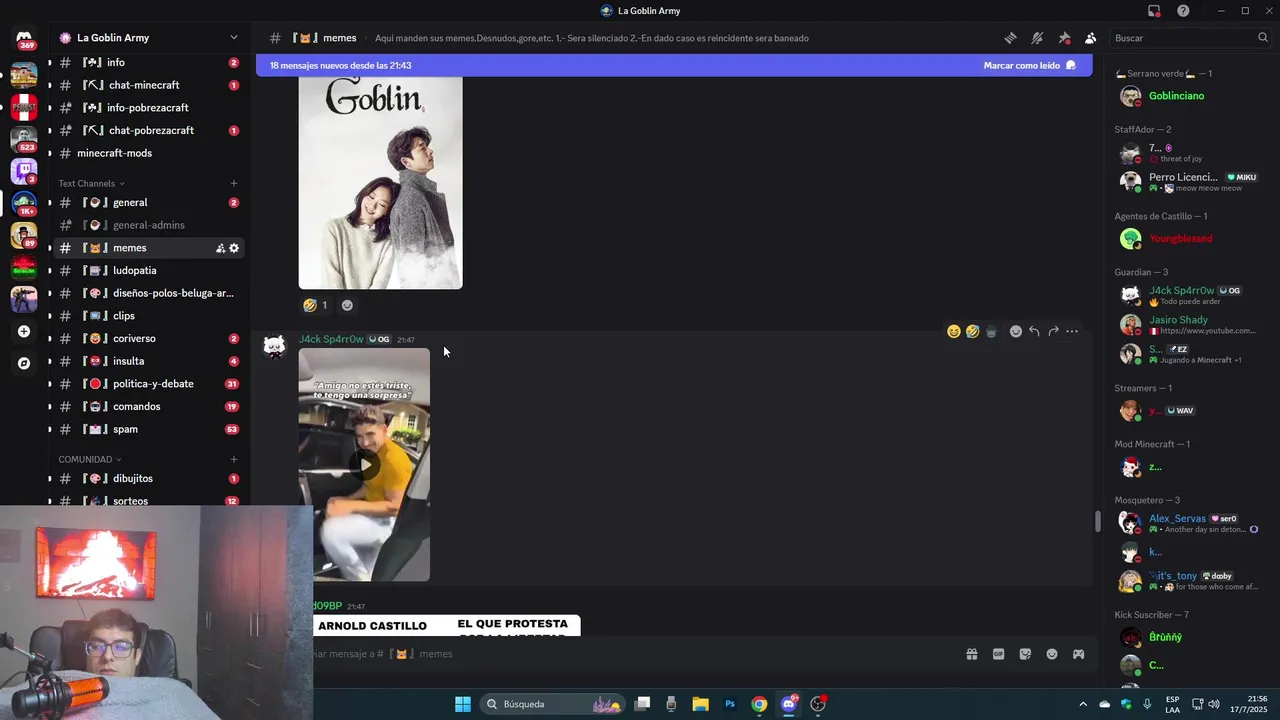The image size is (1280, 720).
Task: Open the politica-y-debate channel
Action: pyautogui.click(x=149, y=384)
